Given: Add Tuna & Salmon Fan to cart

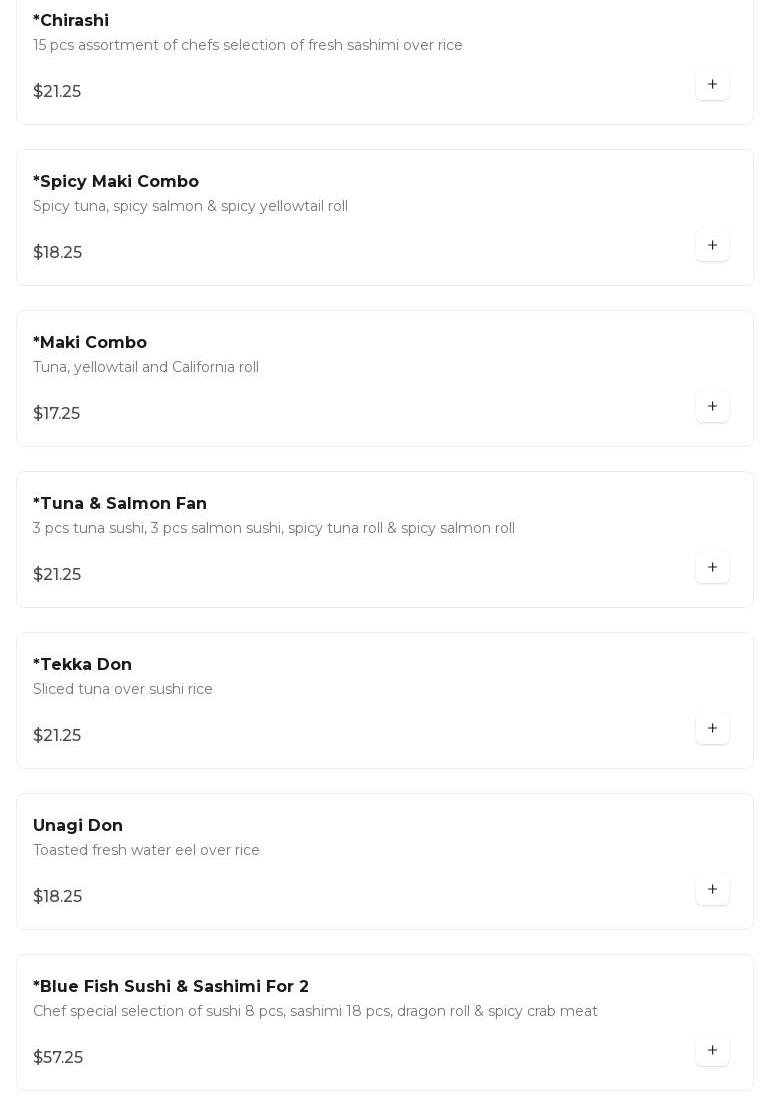Looking at the screenshot, I should click(x=712, y=568).
